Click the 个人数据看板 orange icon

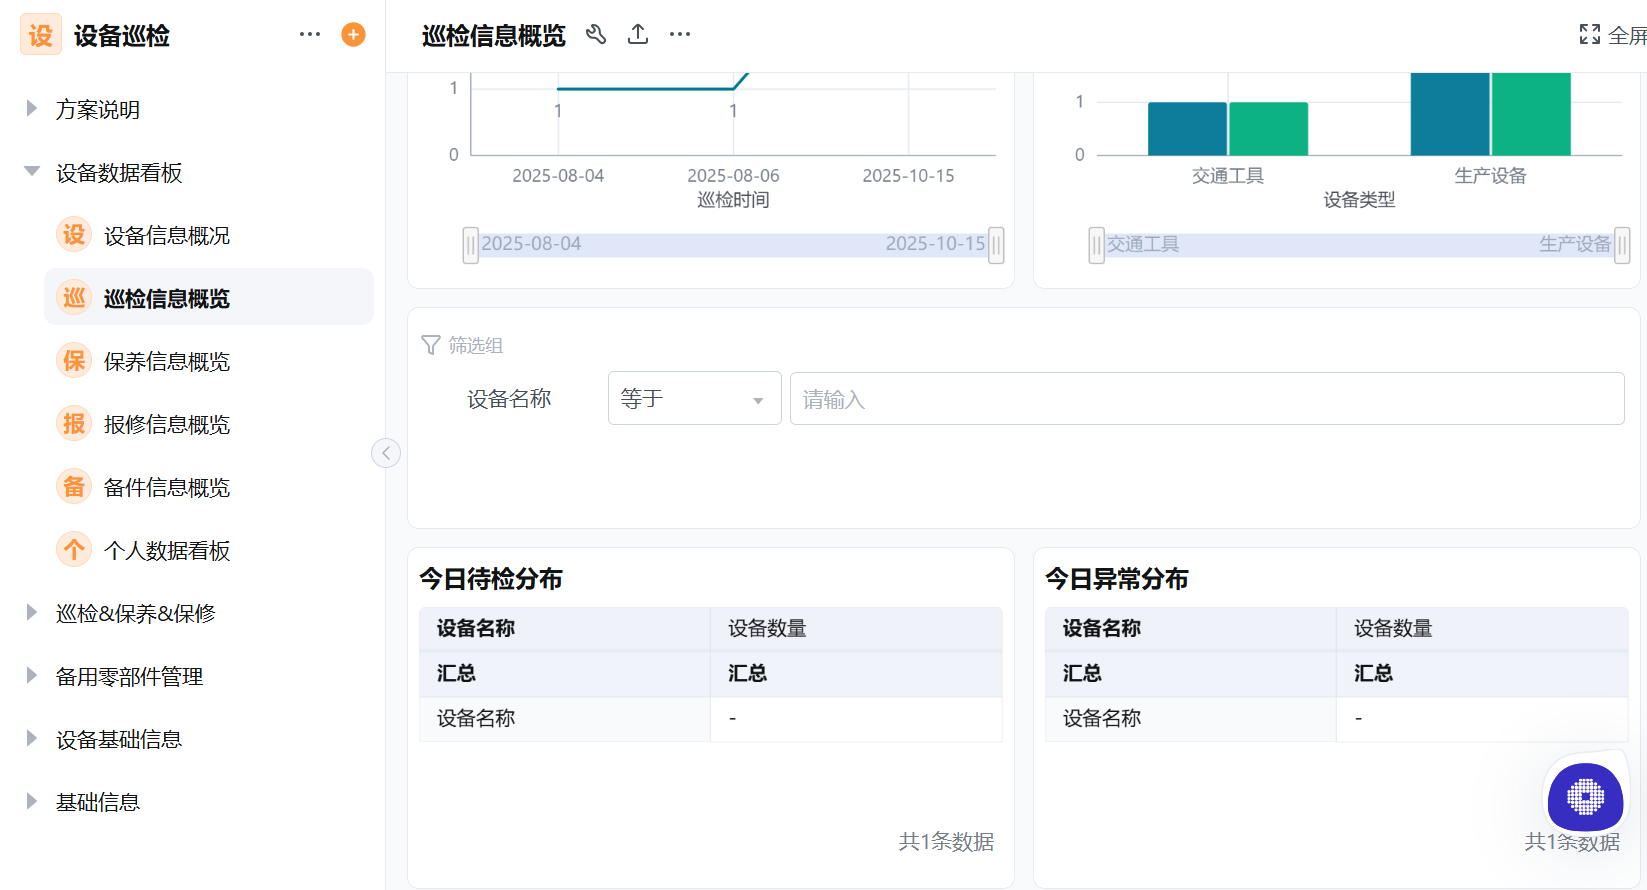pos(74,550)
